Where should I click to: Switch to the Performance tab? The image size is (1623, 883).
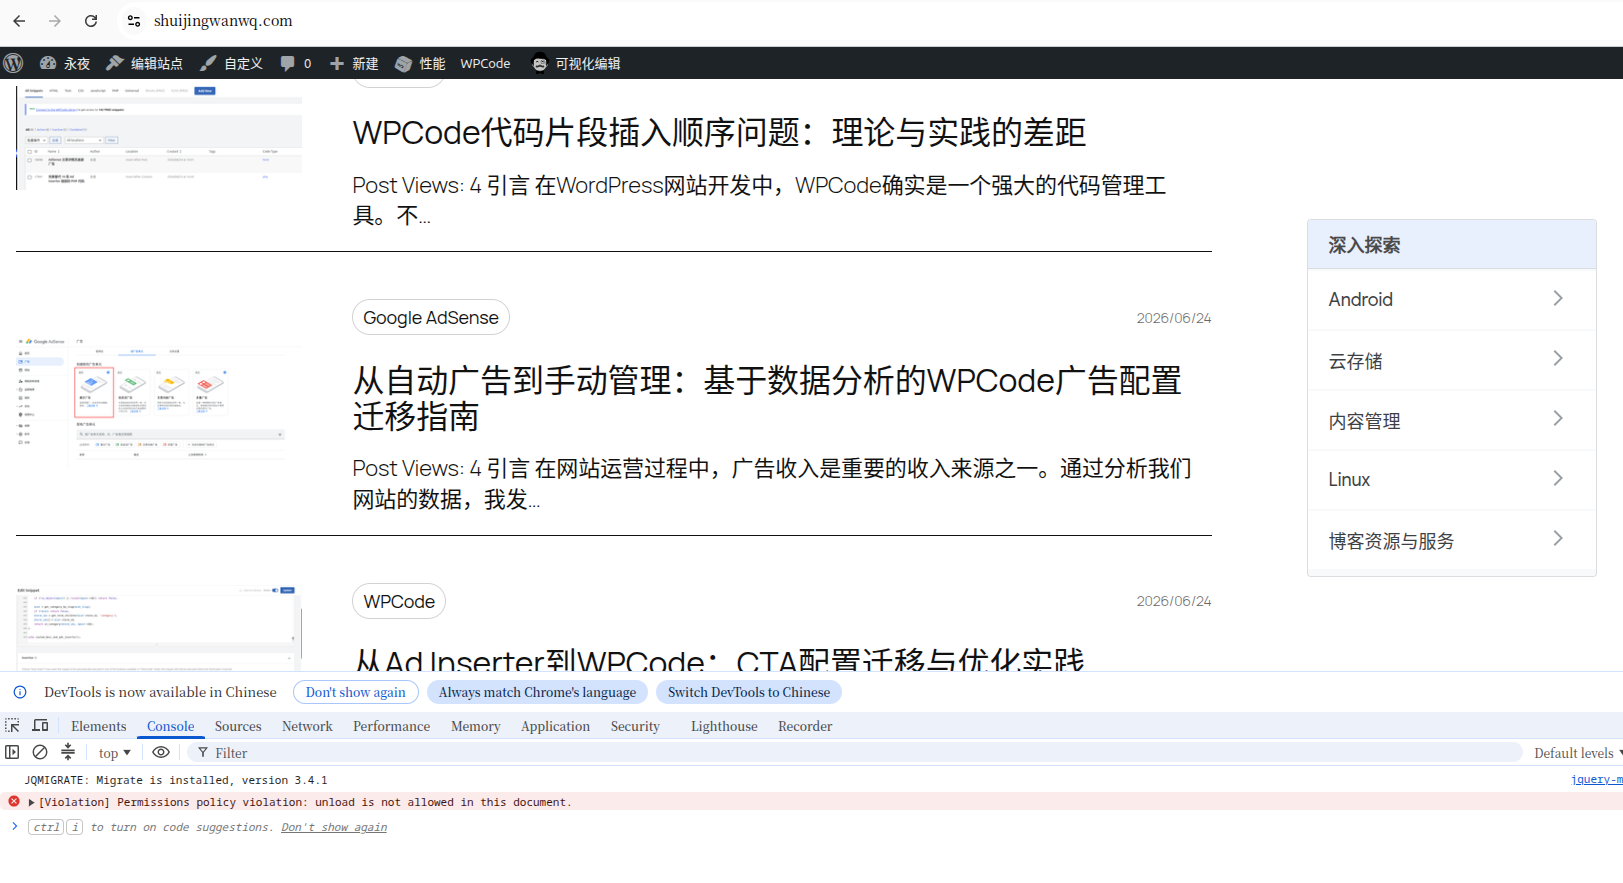coord(391,726)
